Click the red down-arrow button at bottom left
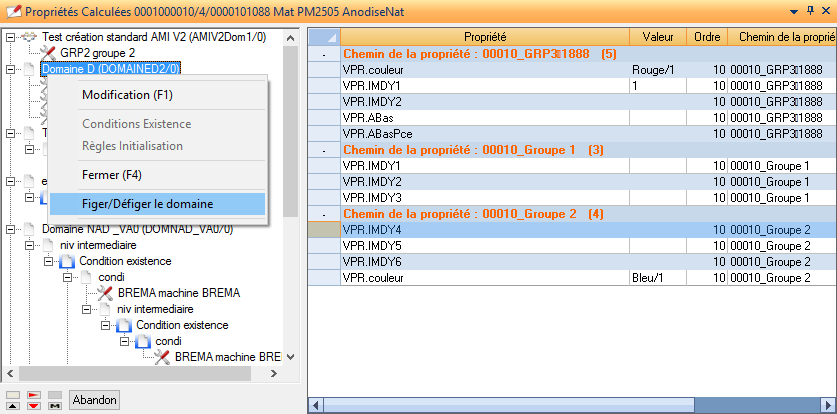This screenshot has height=414, width=837. click(34, 406)
